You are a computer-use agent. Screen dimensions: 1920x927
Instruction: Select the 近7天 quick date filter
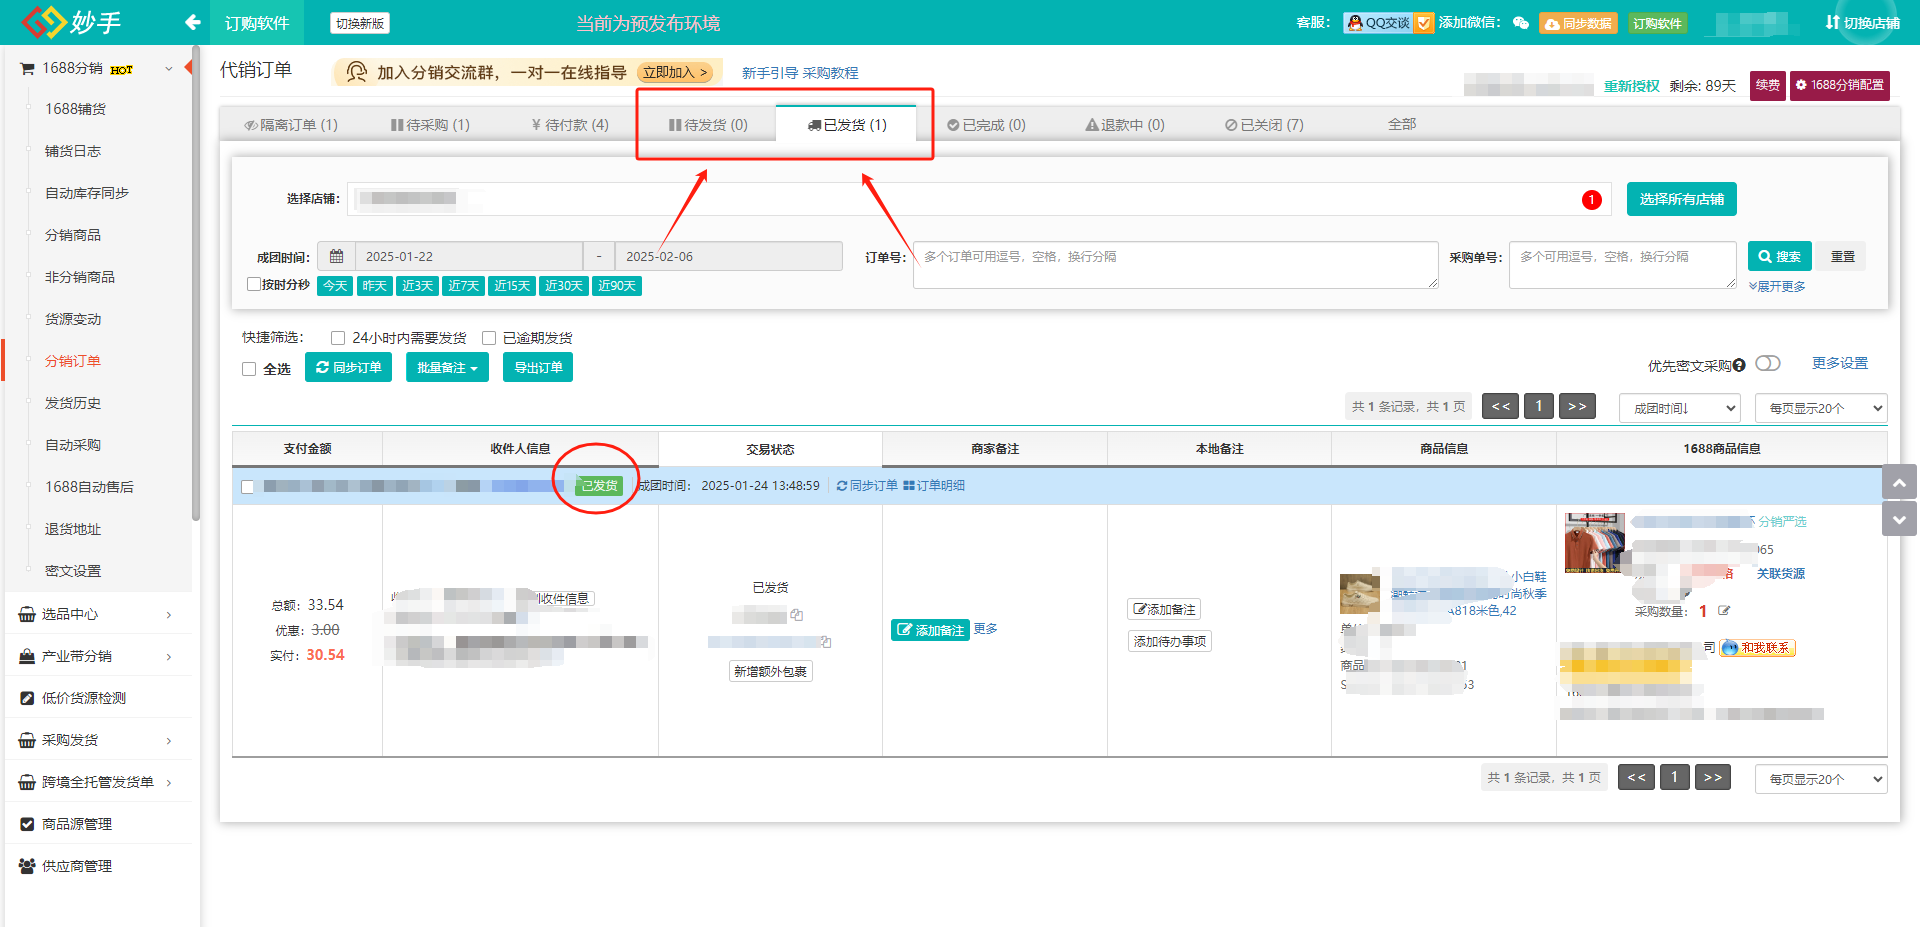coord(463,286)
